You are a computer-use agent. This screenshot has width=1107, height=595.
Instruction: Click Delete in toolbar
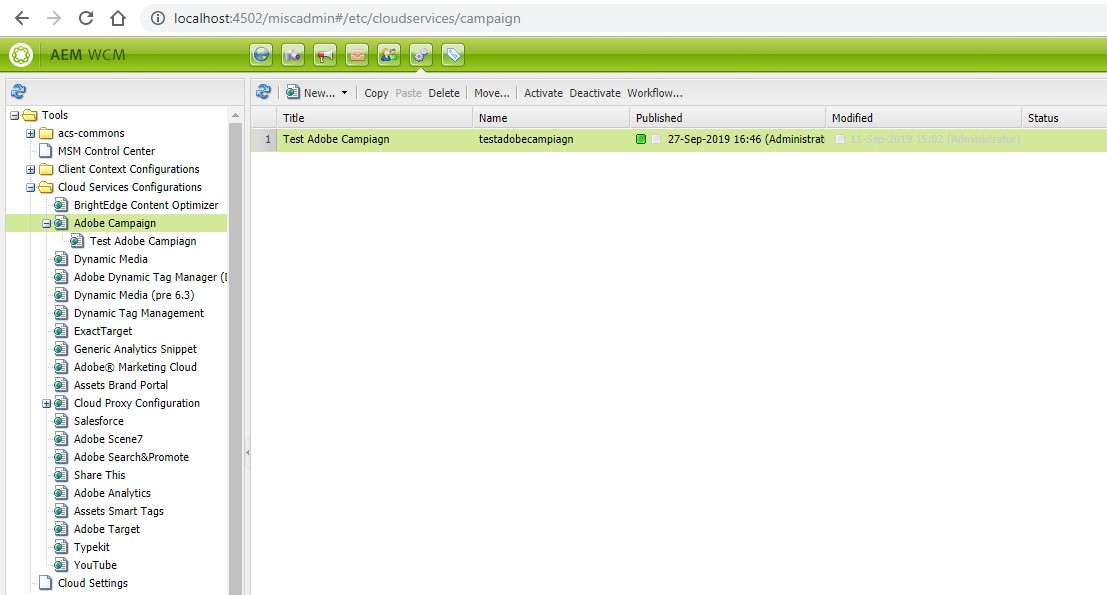[x=444, y=93]
